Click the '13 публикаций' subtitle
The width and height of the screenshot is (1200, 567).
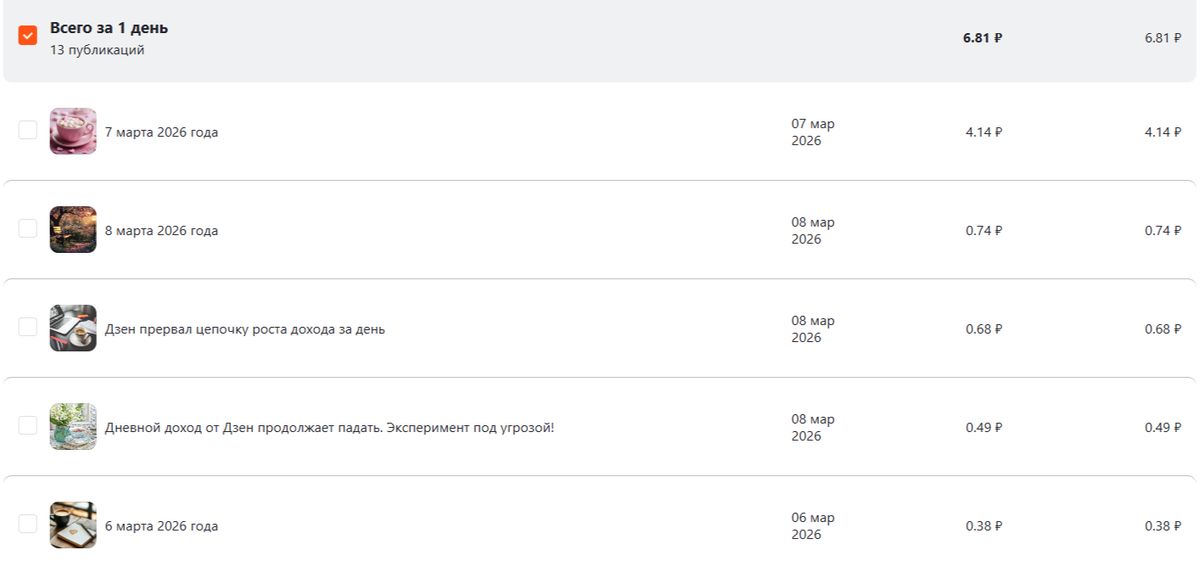[x=97, y=50]
